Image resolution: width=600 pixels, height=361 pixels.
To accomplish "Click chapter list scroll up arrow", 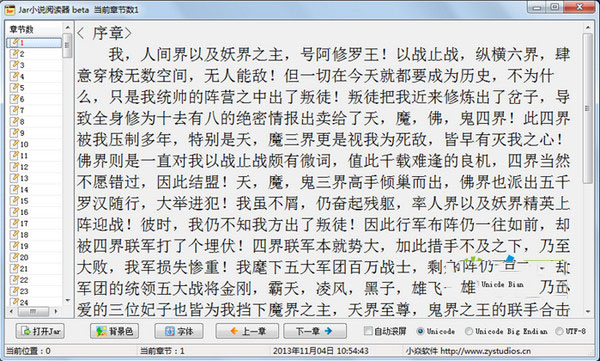I will 67,28.
